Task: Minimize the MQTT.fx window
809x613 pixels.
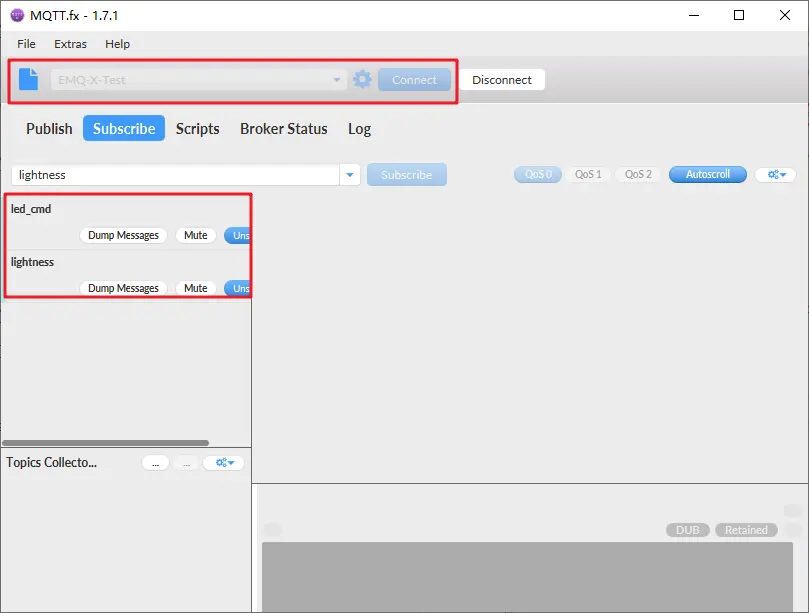Action: [694, 15]
